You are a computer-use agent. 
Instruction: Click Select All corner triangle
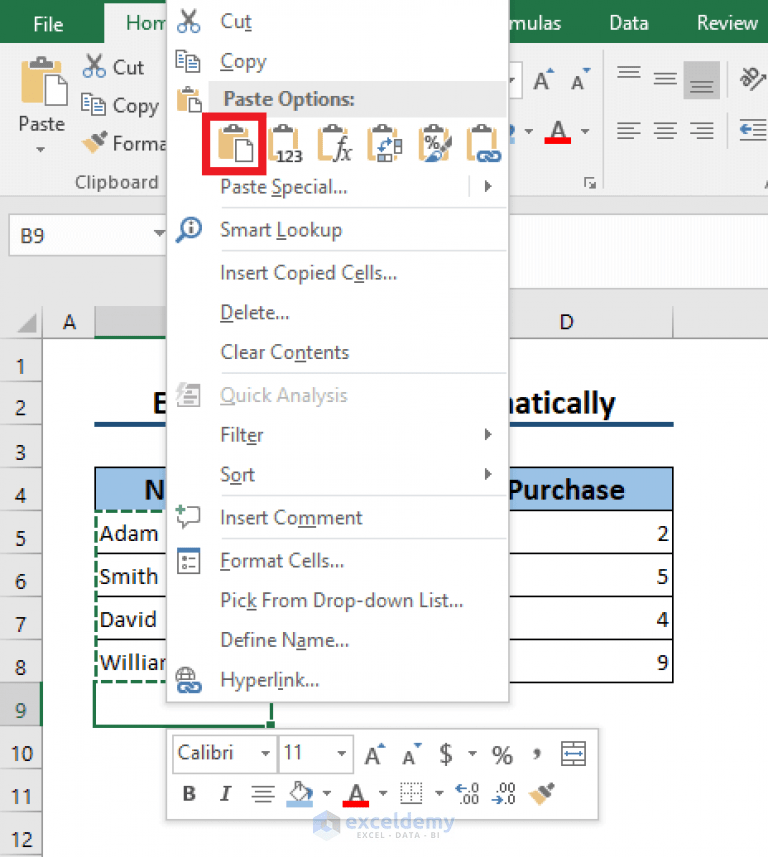point(26,322)
